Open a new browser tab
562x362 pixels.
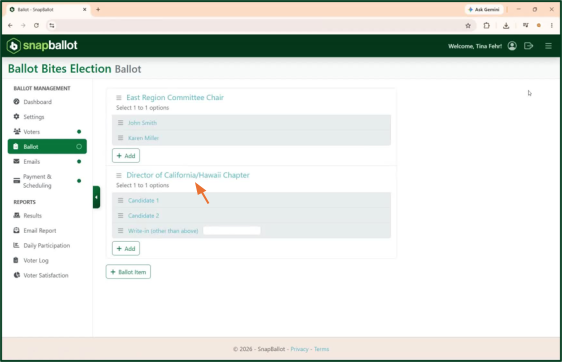(98, 9)
